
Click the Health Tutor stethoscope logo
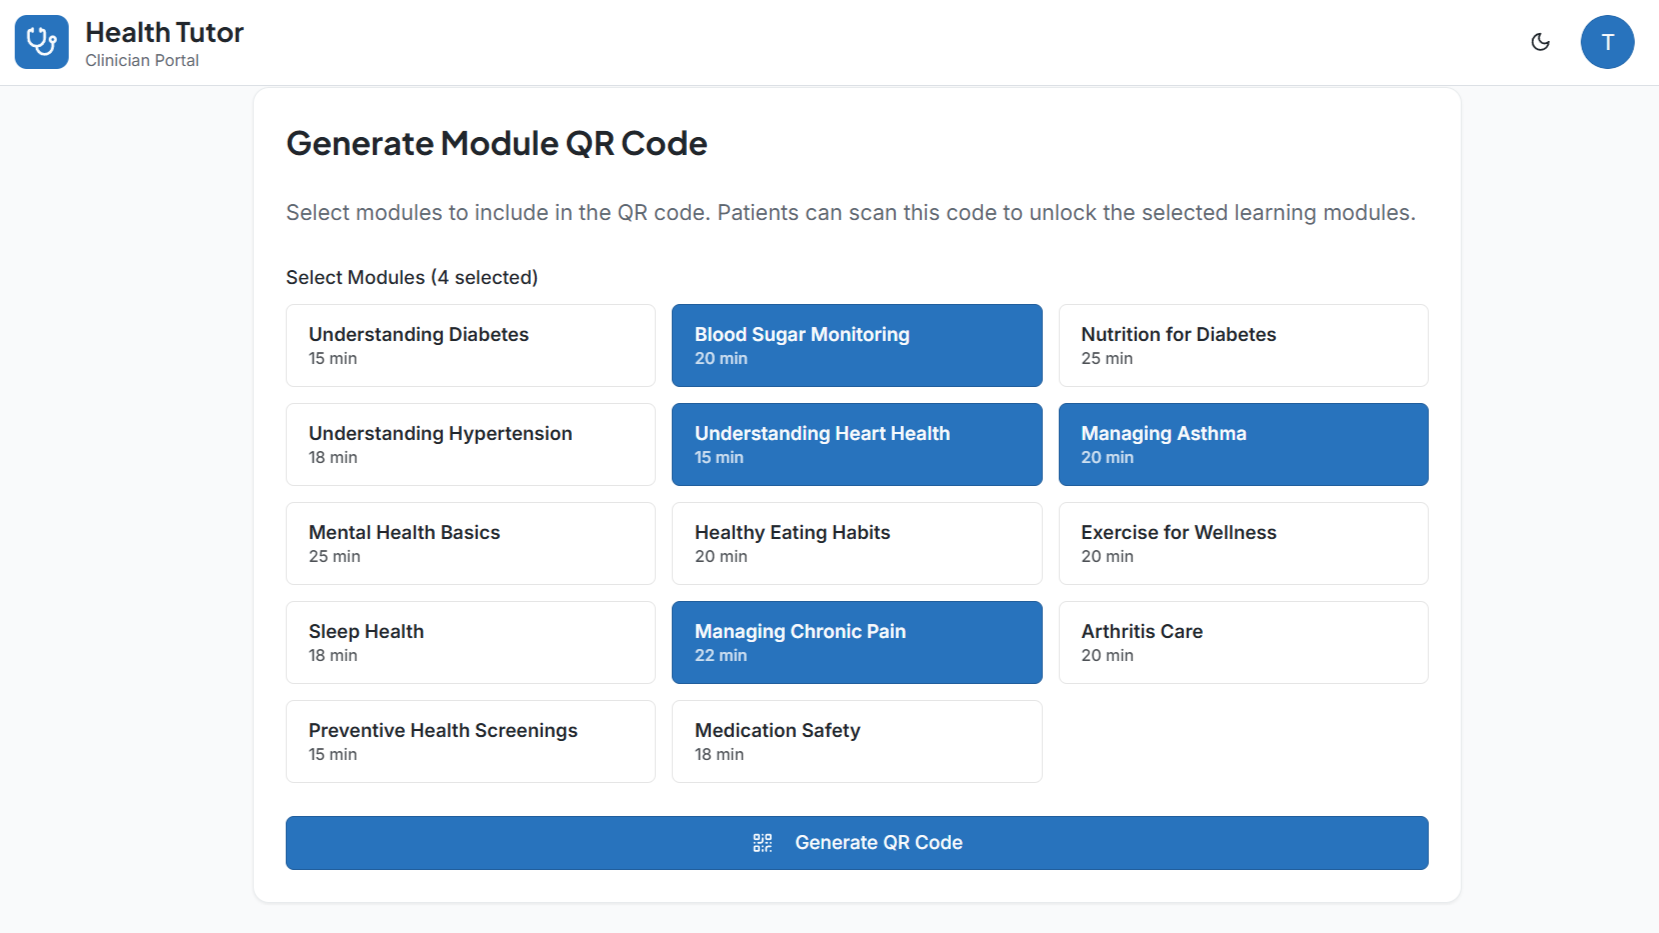42,42
